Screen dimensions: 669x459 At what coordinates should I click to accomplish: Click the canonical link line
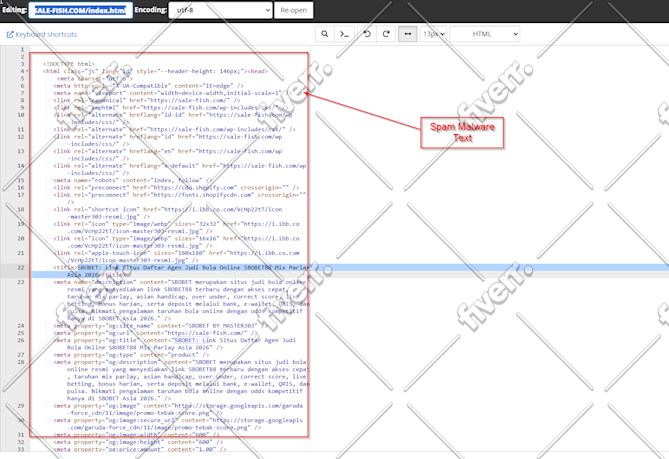pos(147,100)
